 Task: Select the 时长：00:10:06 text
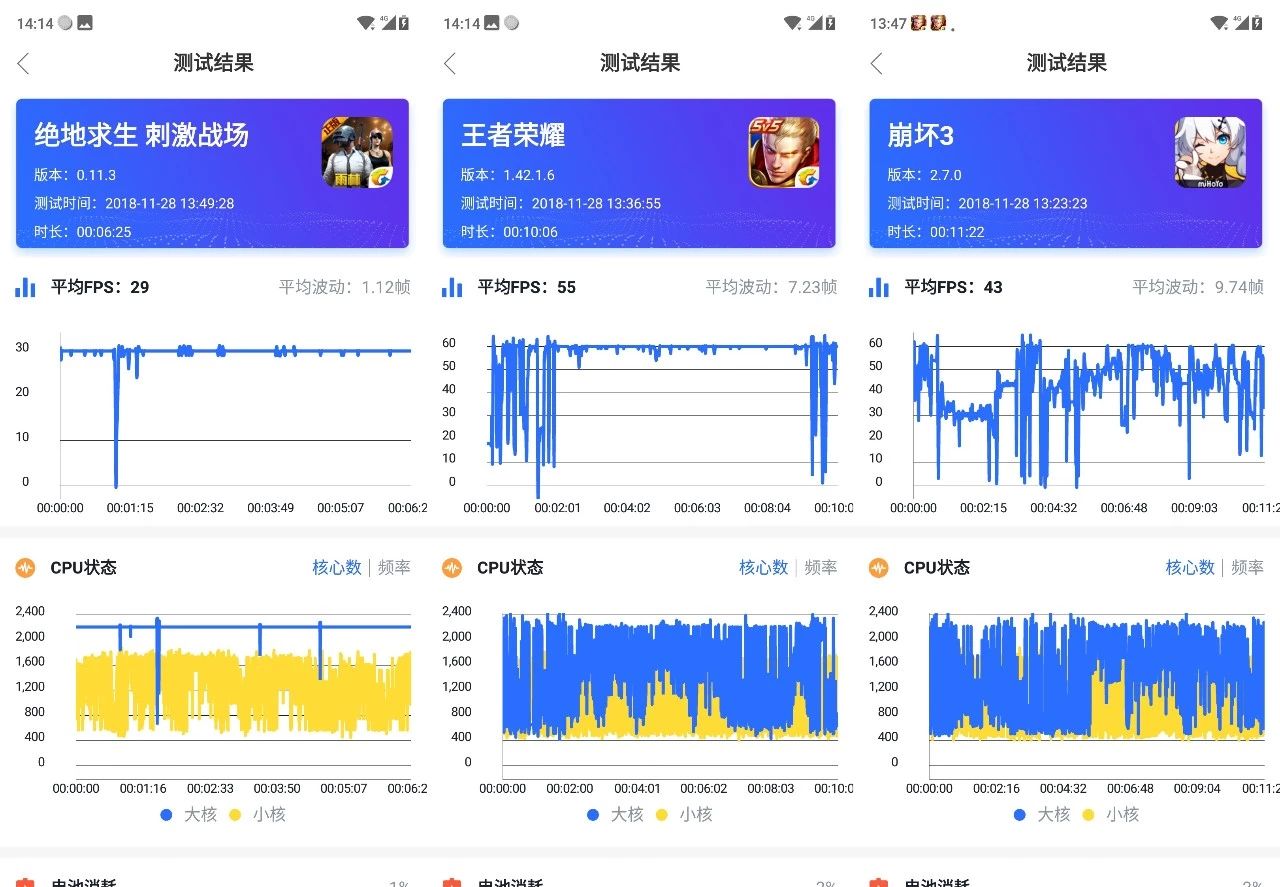pyautogui.click(x=509, y=232)
